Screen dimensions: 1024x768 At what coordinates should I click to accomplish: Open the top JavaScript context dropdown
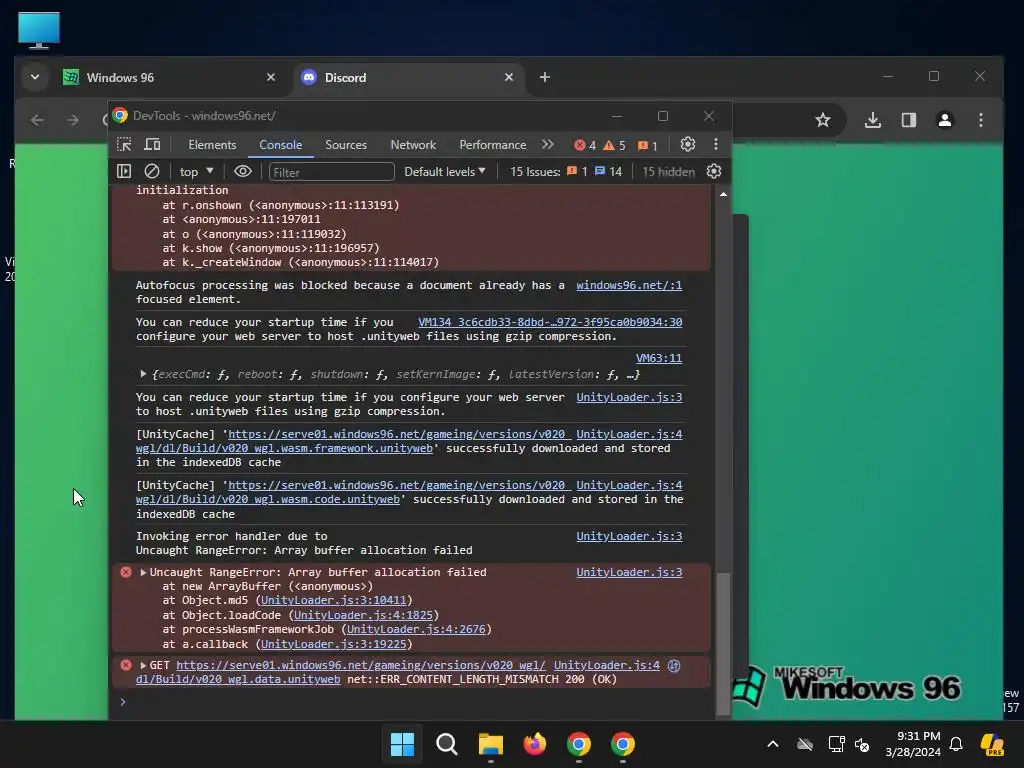tap(197, 172)
